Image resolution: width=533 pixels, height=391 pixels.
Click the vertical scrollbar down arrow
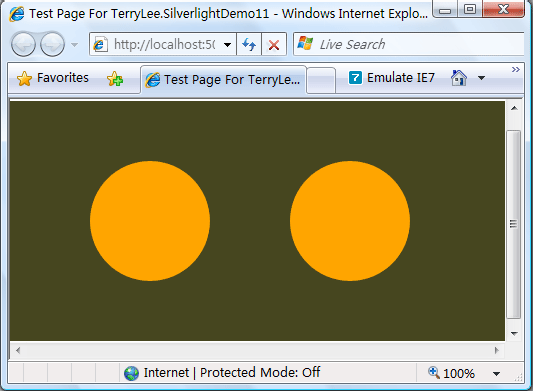point(514,333)
